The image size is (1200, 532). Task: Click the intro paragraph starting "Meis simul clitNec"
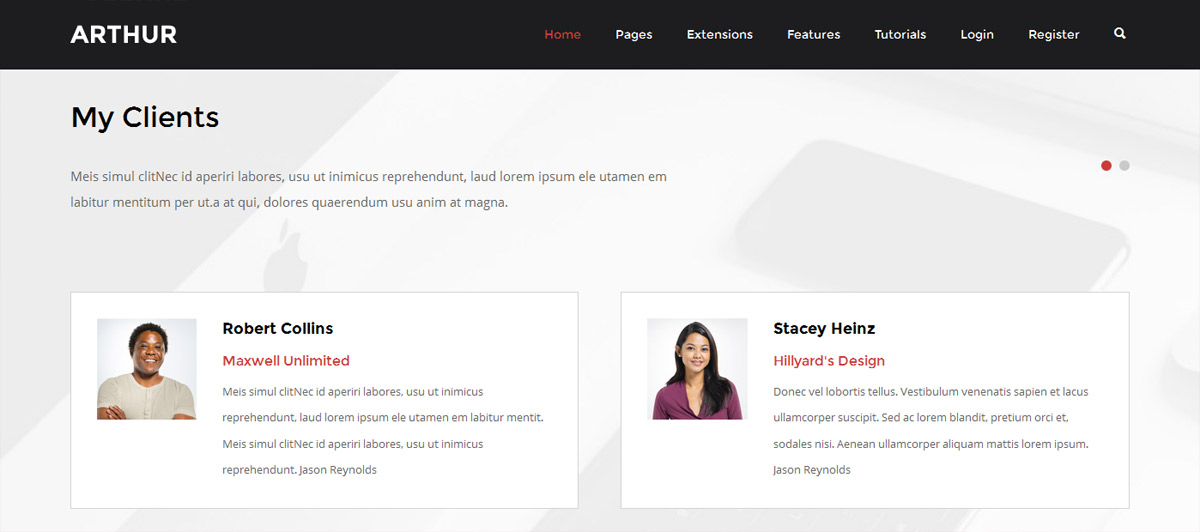pyautogui.click(x=369, y=189)
